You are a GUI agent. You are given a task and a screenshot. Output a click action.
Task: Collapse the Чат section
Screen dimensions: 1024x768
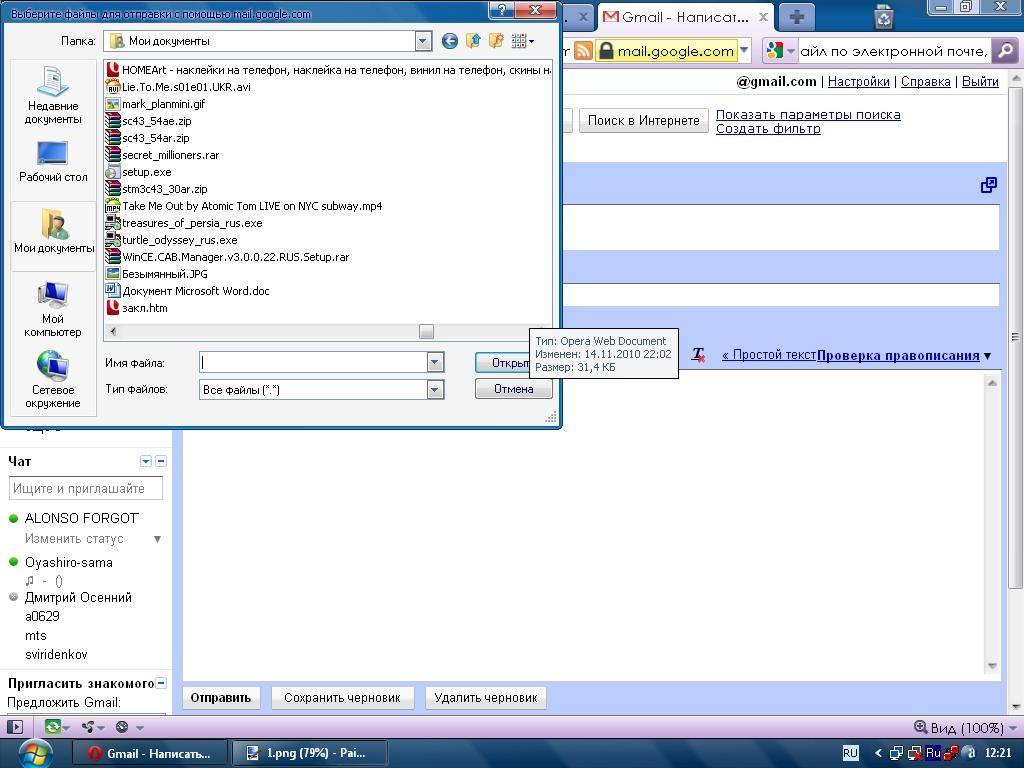[161, 461]
